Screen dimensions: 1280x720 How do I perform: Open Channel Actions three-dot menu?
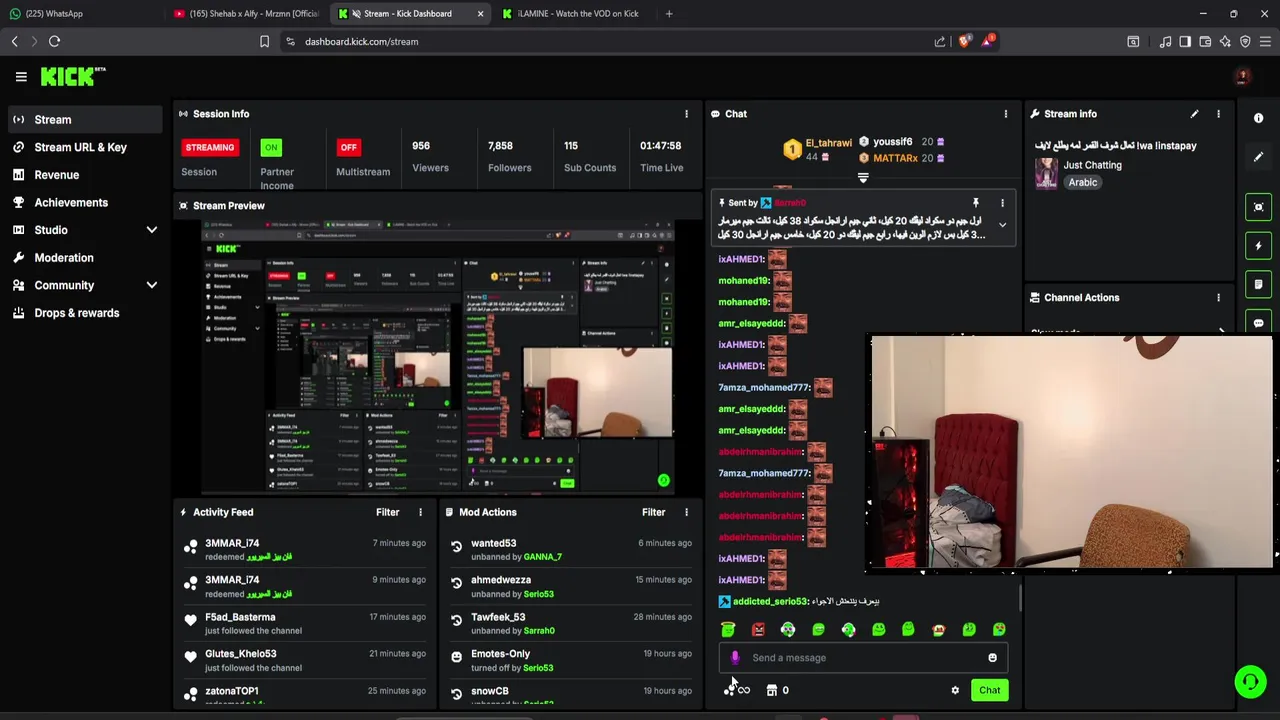click(x=1218, y=298)
